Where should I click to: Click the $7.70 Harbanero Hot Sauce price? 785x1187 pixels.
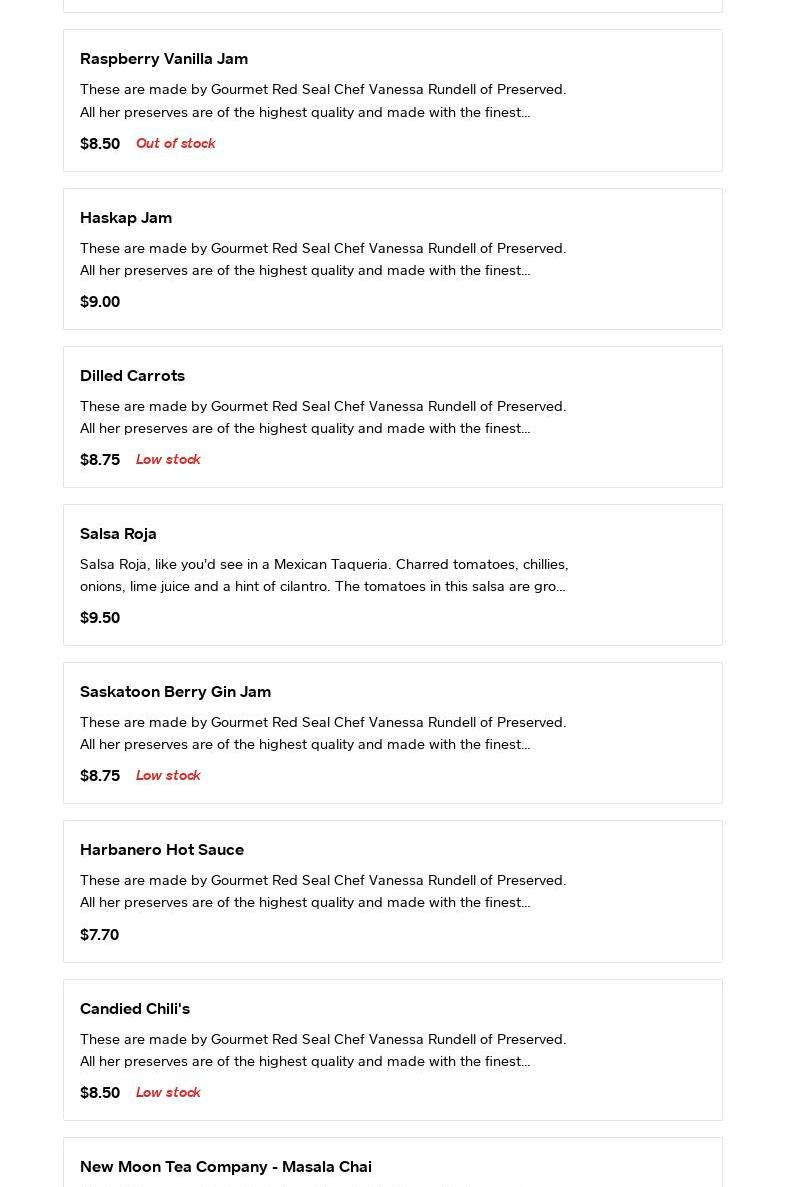(99, 935)
